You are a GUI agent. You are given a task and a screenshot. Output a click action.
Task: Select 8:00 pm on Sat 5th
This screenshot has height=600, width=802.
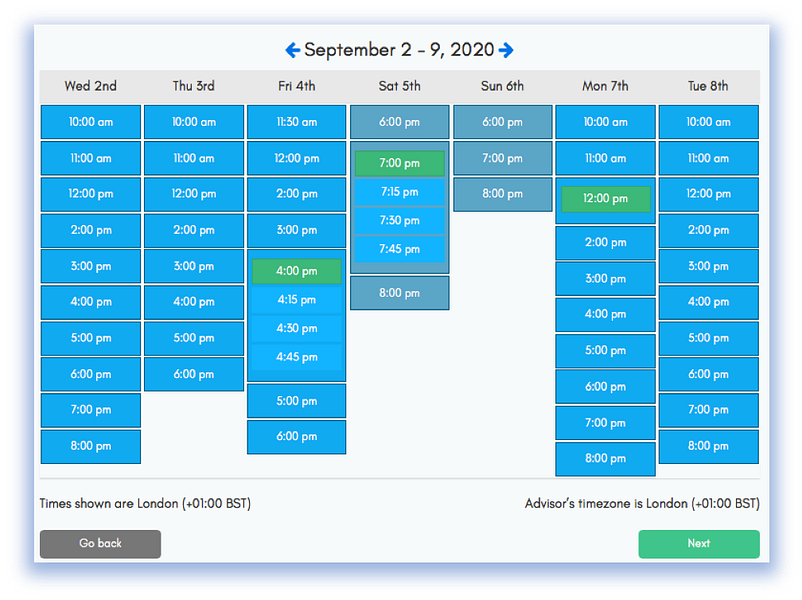[x=399, y=293]
